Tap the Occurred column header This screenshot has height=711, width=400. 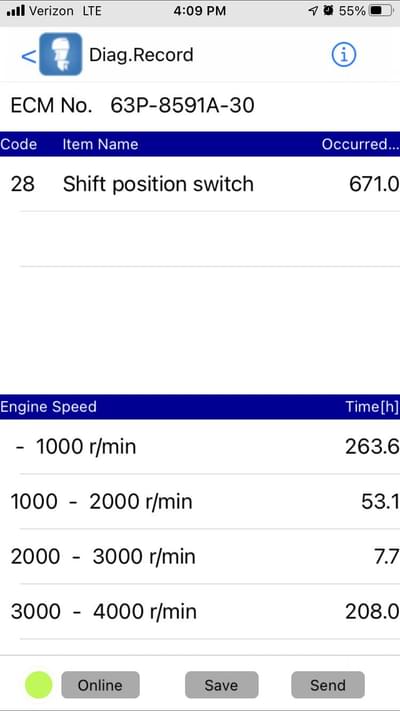coord(361,144)
